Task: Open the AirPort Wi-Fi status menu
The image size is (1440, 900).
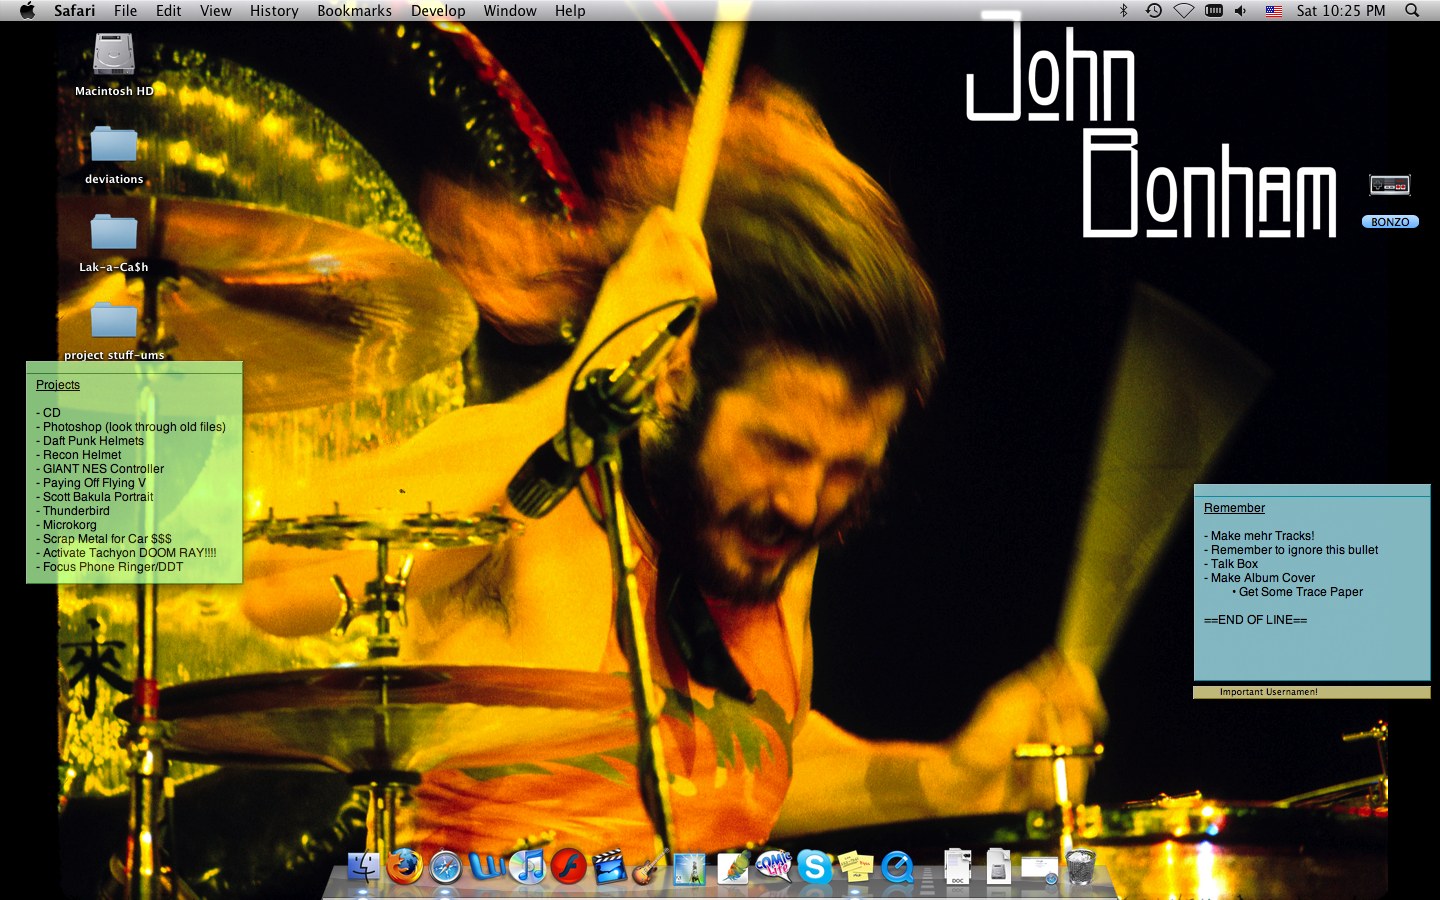Action: [x=1183, y=11]
